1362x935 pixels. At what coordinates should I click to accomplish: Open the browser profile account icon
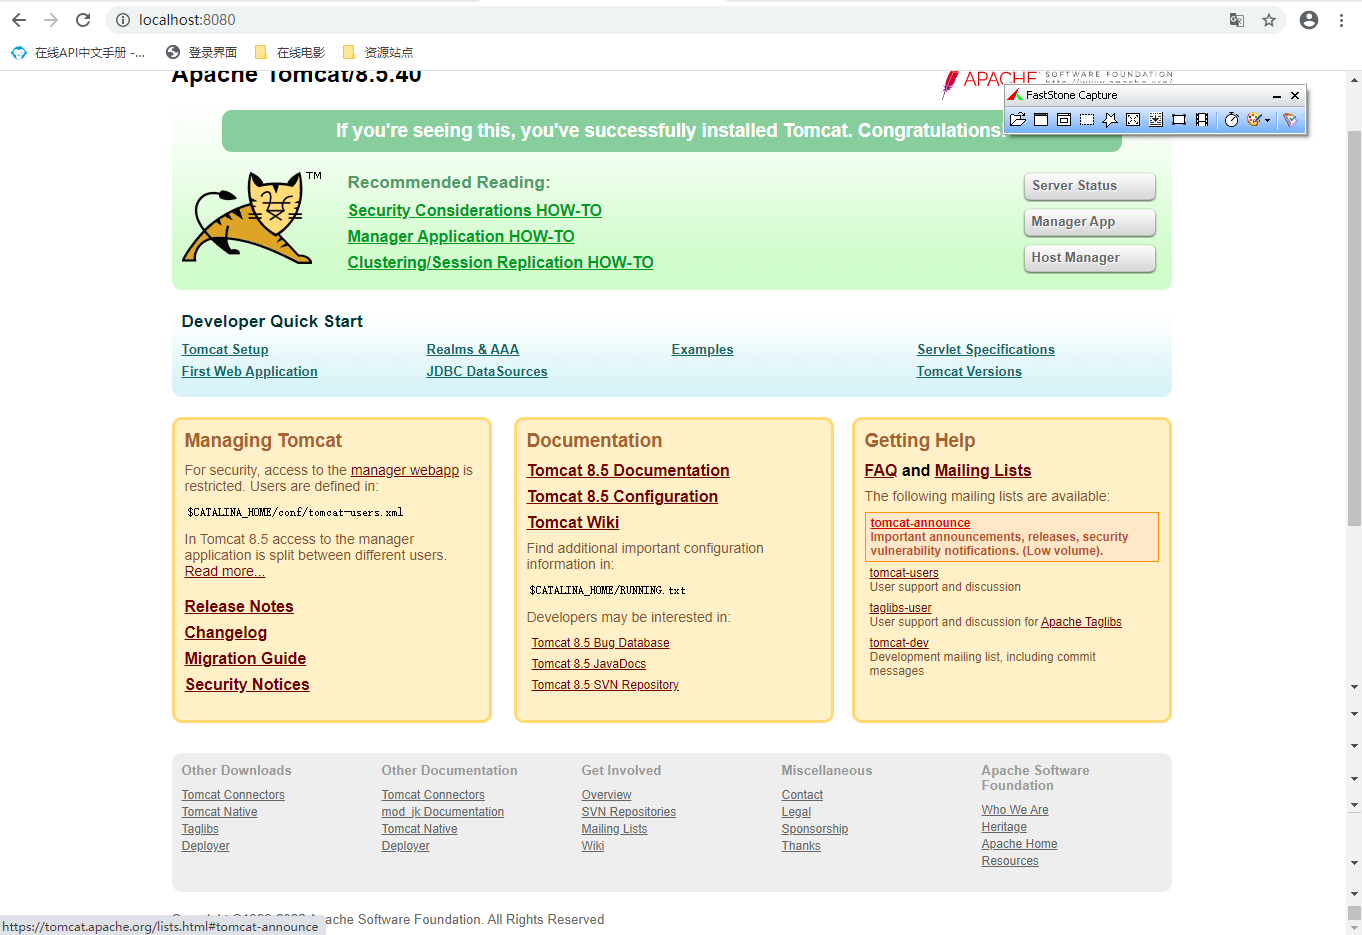click(1309, 20)
